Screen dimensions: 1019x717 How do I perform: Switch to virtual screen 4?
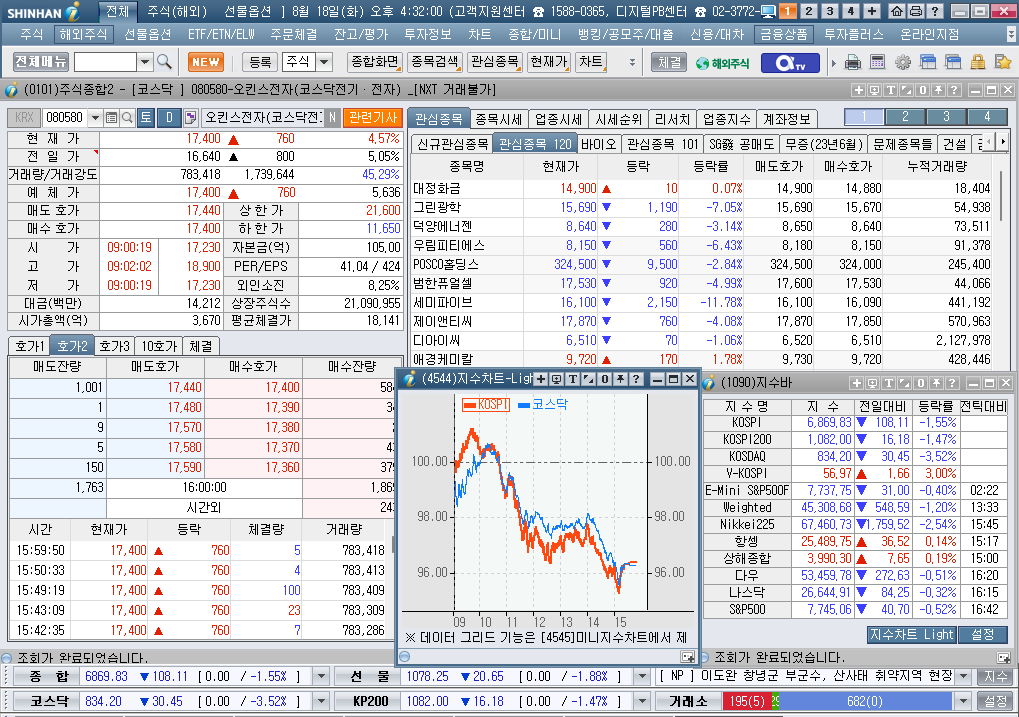tap(851, 11)
